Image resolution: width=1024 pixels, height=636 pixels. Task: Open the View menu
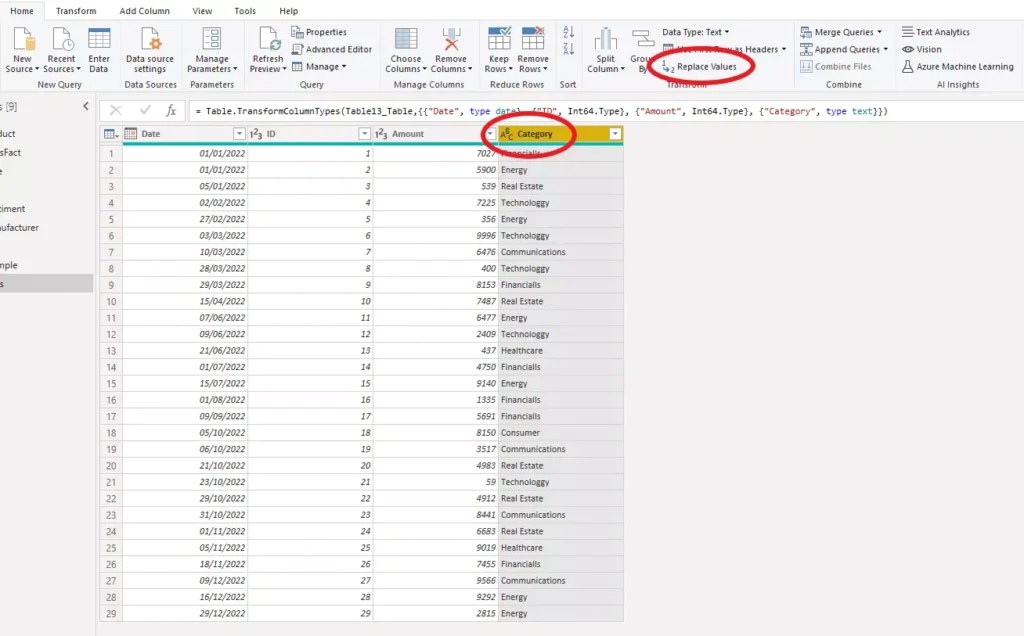click(x=201, y=11)
